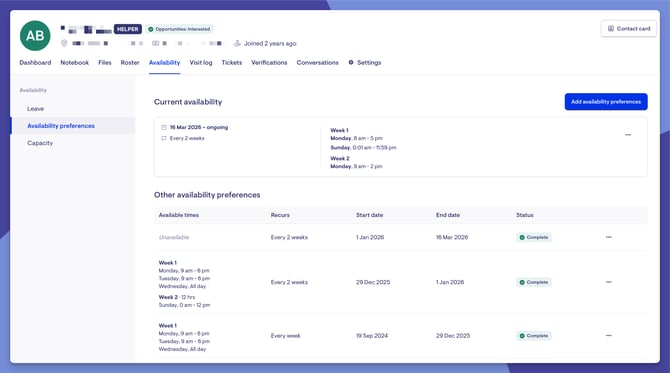Open Capacity in the sidebar
670x373 pixels.
pyautogui.click(x=40, y=143)
